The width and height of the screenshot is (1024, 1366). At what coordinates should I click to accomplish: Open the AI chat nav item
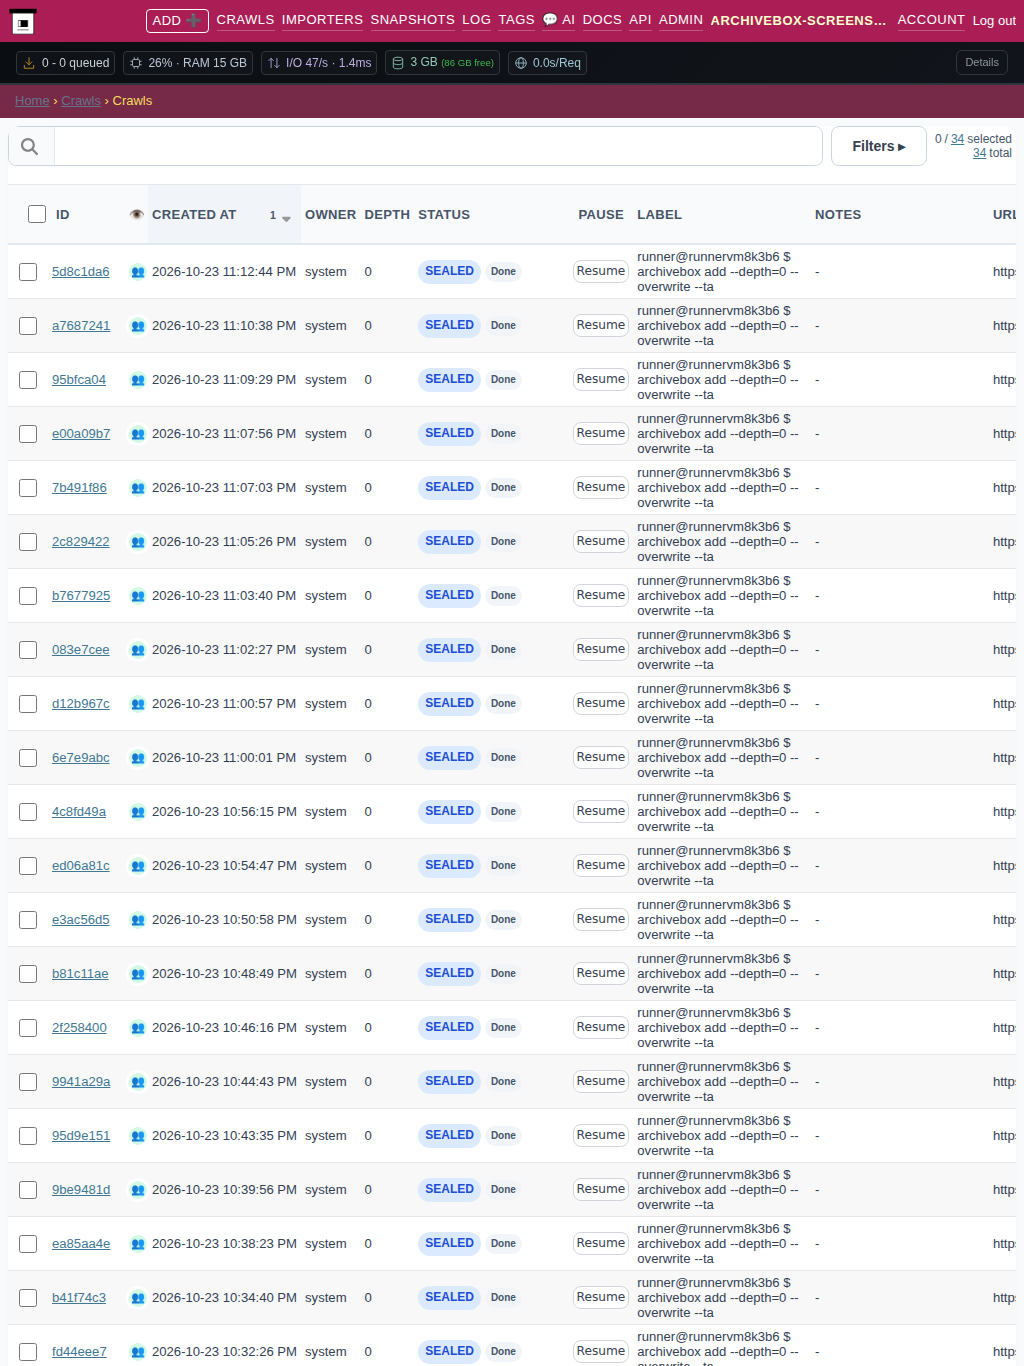558,20
